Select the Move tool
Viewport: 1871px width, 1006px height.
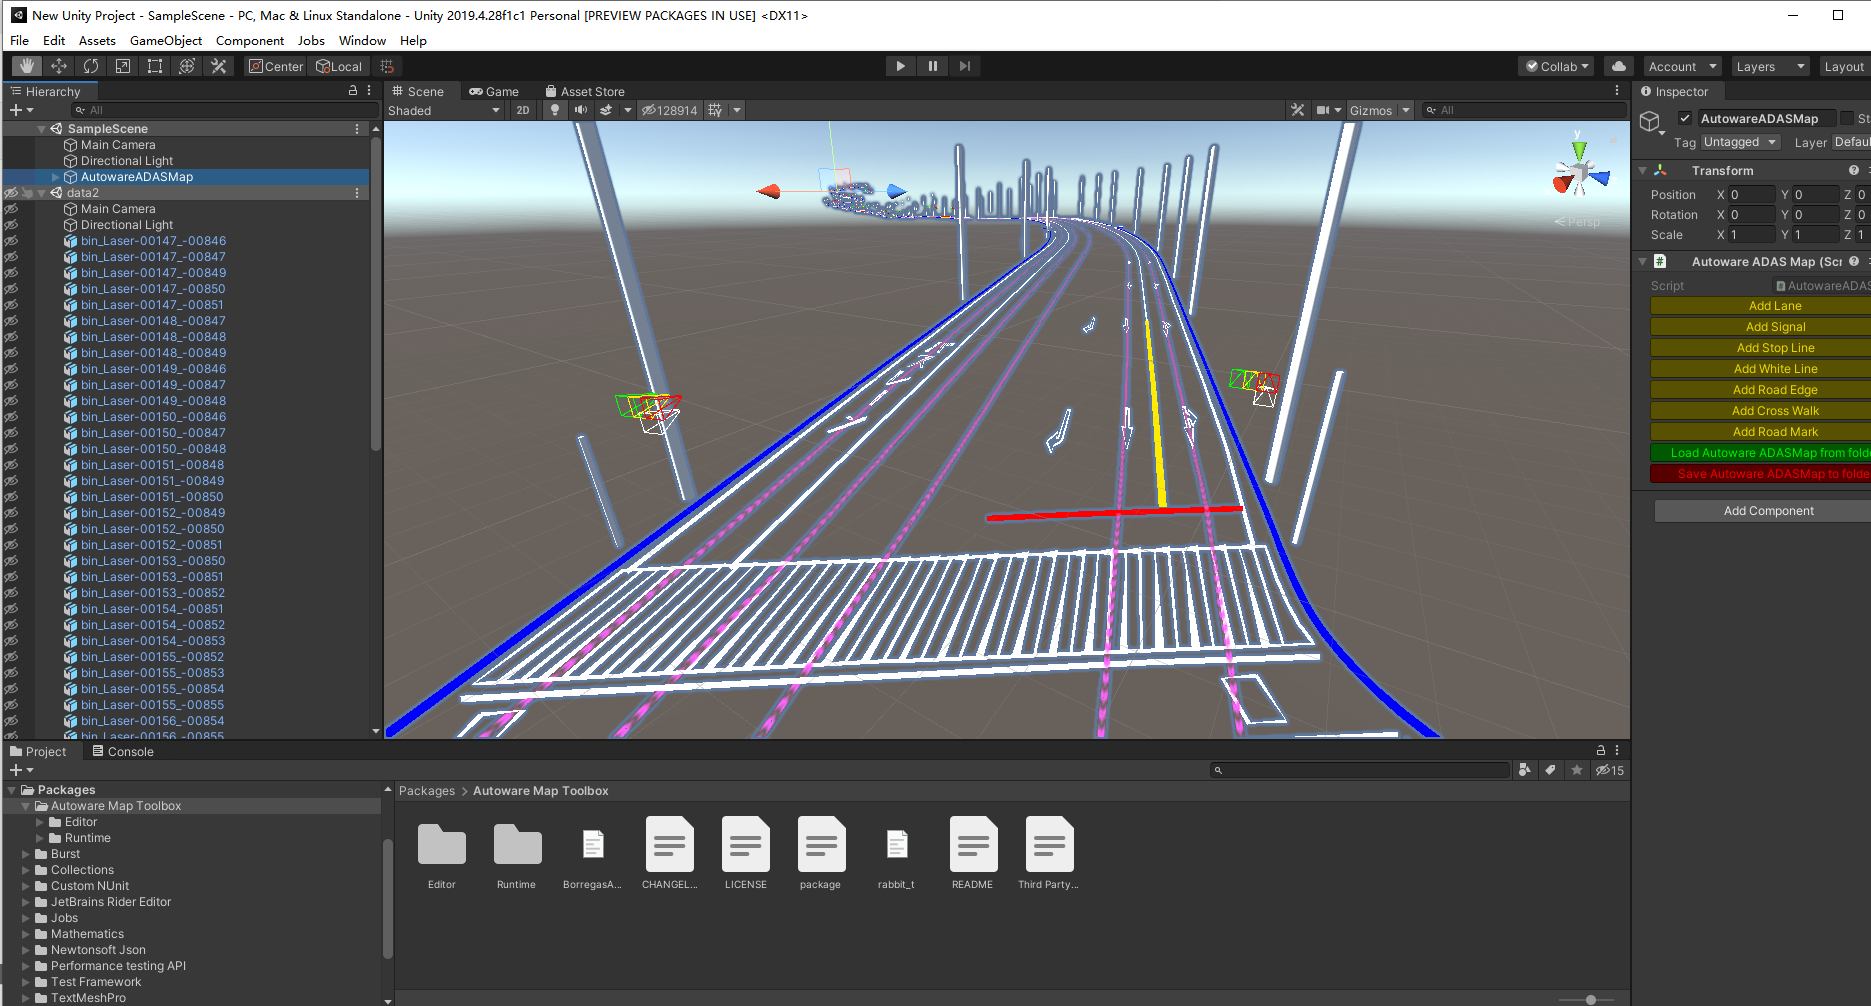point(58,65)
